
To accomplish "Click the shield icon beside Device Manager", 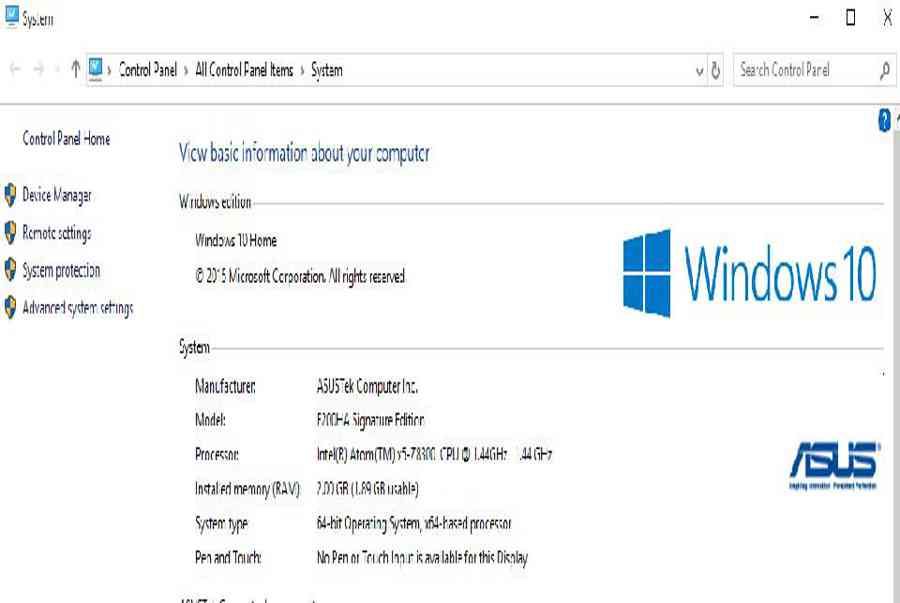I will [10, 195].
